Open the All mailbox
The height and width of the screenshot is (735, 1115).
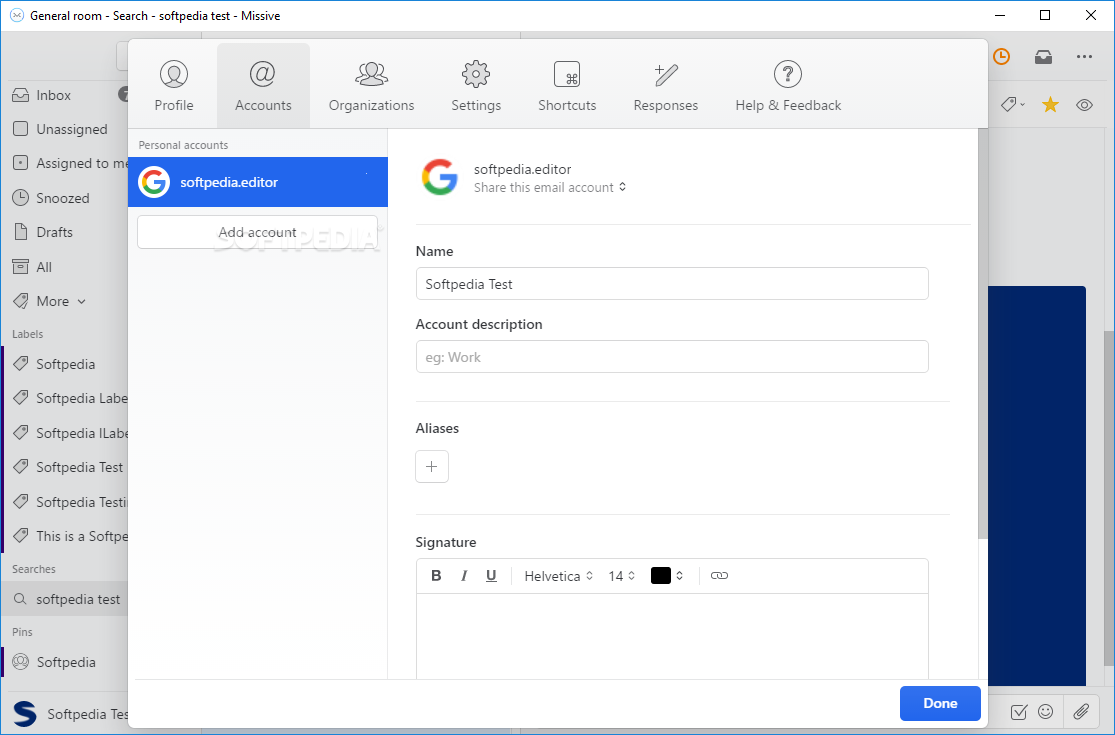pos(64,267)
